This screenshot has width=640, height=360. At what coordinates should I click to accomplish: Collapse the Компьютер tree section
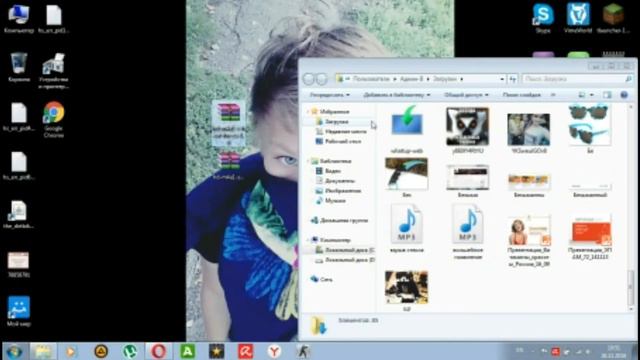click(x=308, y=240)
